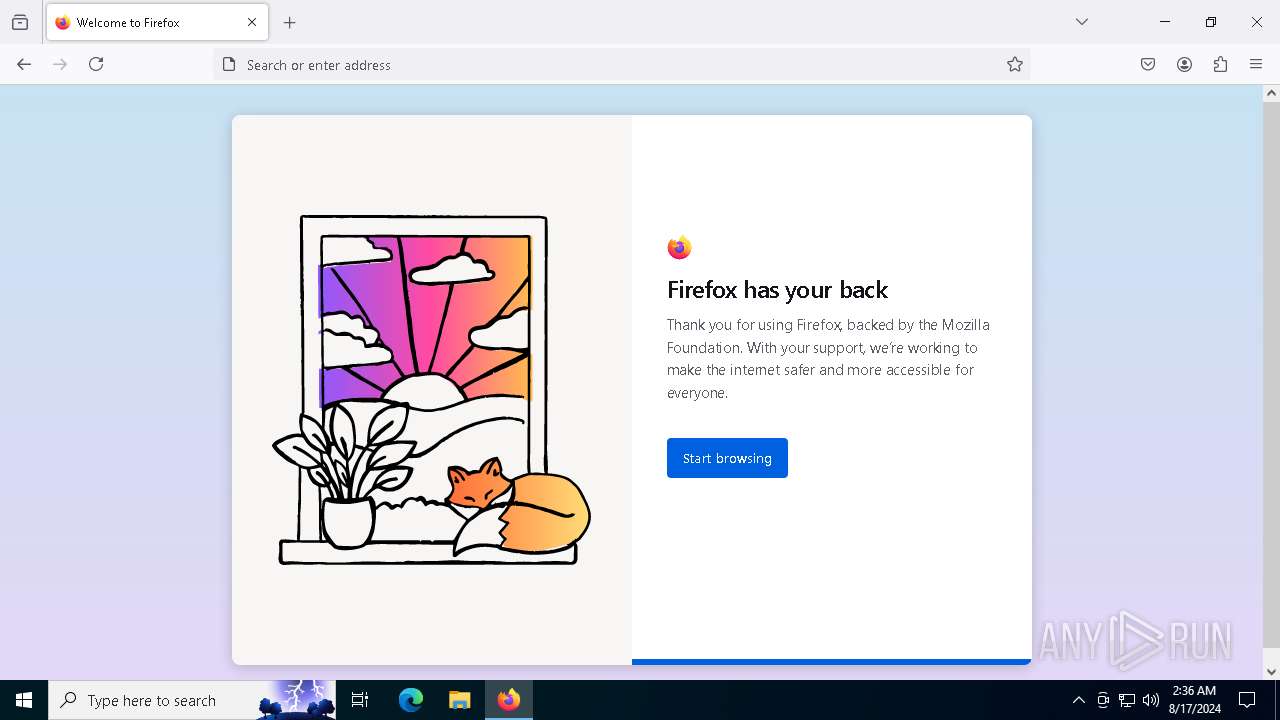Click the window and fox illustration
Viewport: 1280px width, 720px height.
point(432,390)
